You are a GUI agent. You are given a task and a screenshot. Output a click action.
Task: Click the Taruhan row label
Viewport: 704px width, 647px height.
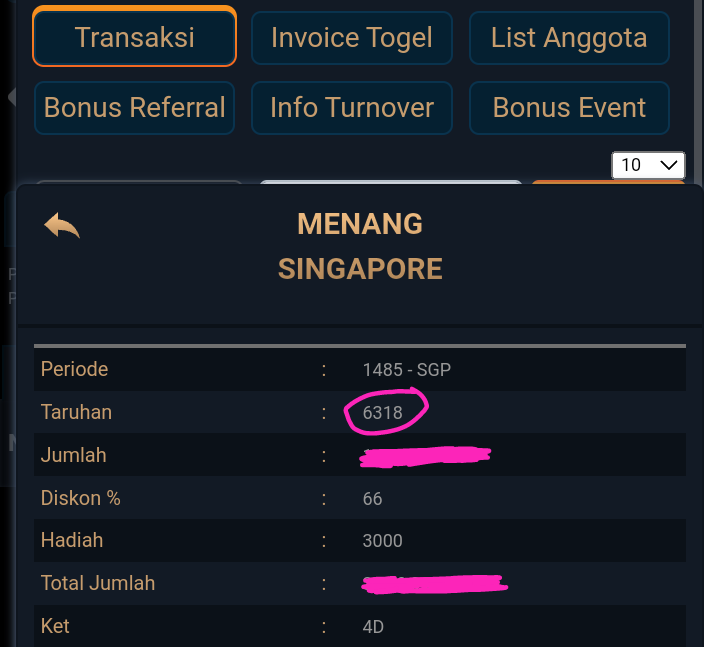[76, 412]
